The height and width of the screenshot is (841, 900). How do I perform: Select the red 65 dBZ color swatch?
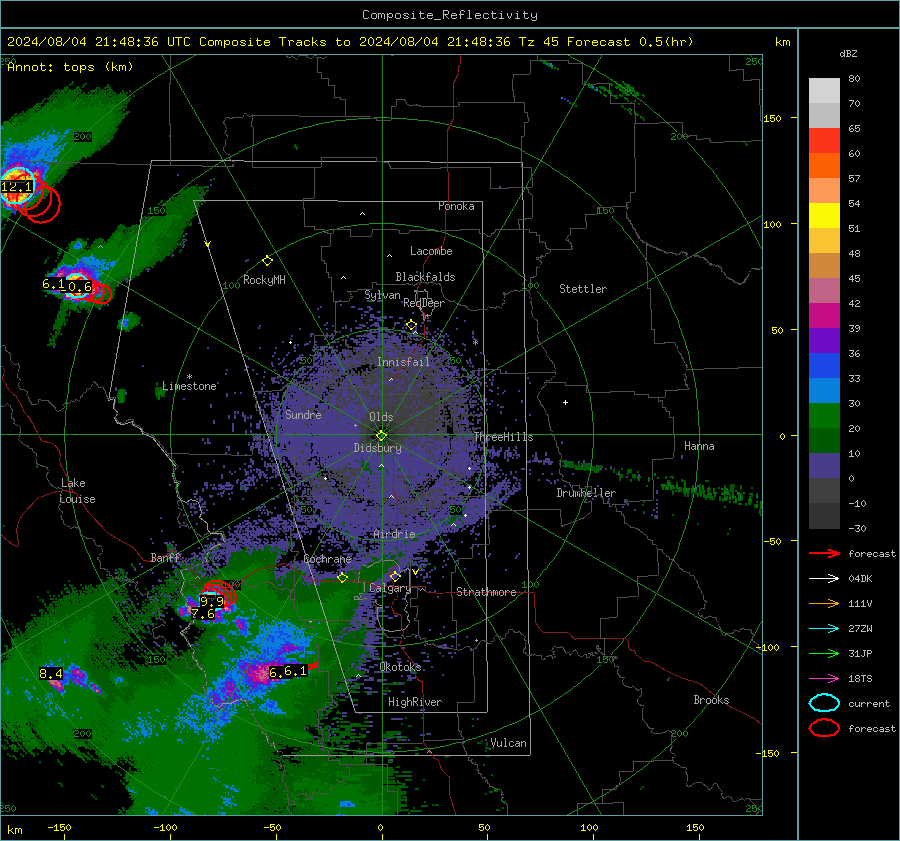pyautogui.click(x=824, y=140)
